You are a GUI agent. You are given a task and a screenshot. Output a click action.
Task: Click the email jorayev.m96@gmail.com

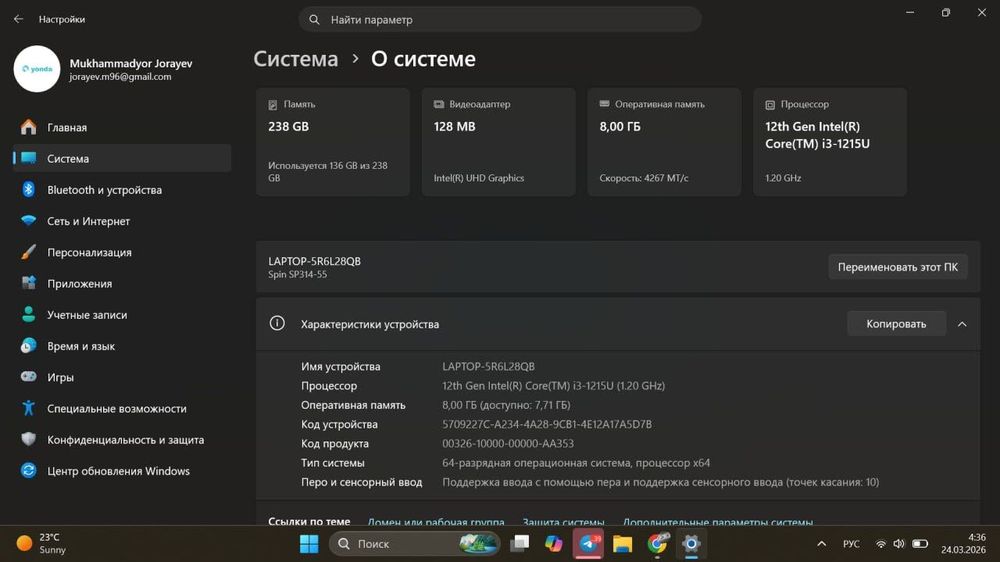pyautogui.click(x=121, y=77)
